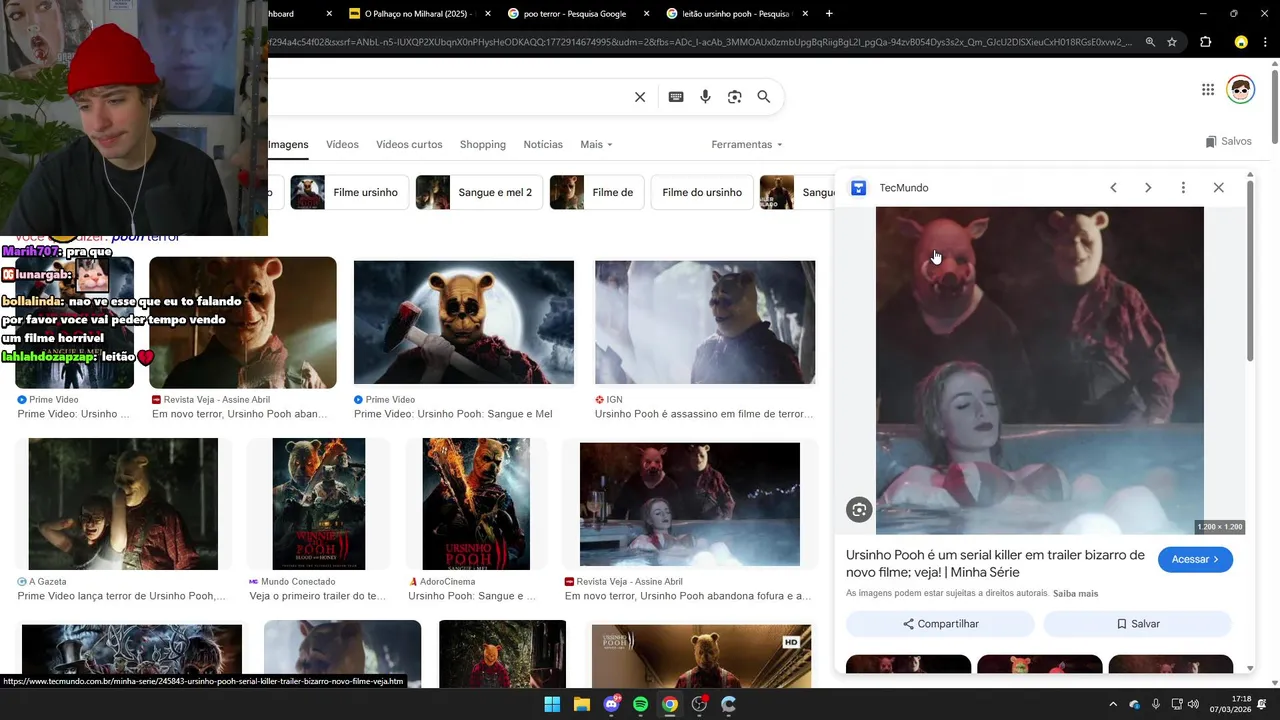Select the Notícias search tab

pos(543,145)
